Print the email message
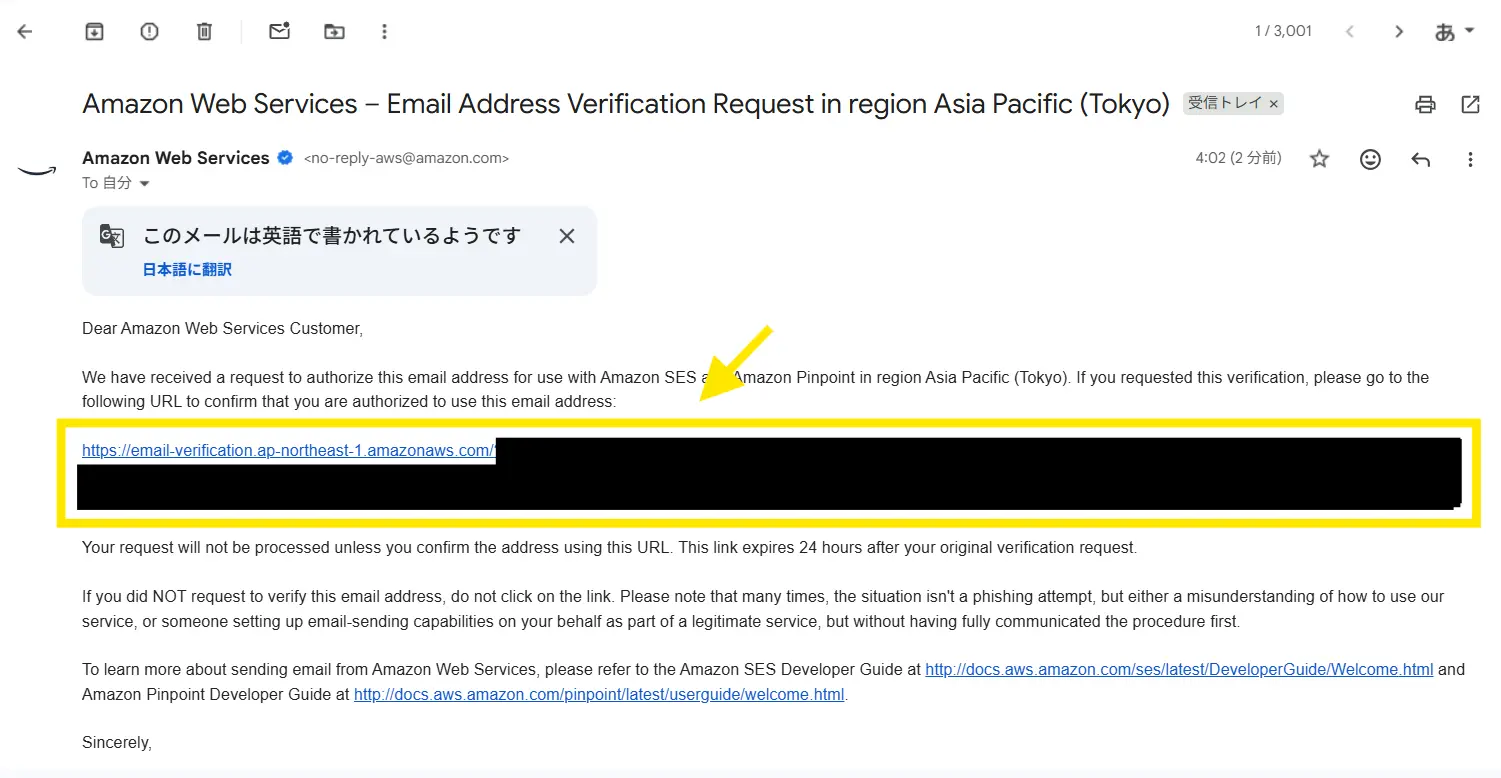Screen dimensions: 1501x778 point(1425,104)
